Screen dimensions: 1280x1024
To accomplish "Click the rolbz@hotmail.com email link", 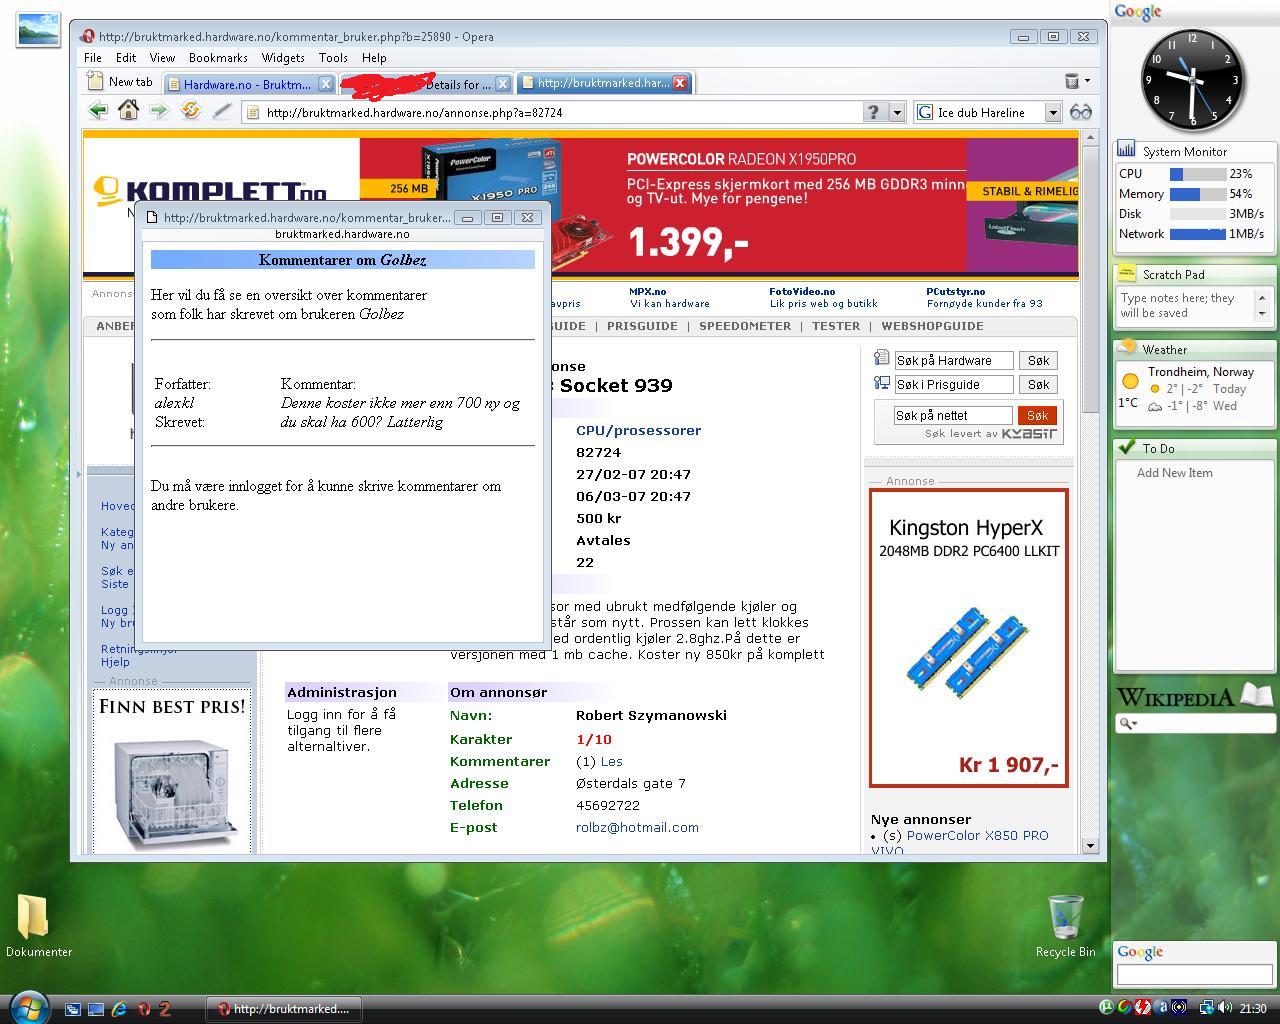I will [637, 827].
